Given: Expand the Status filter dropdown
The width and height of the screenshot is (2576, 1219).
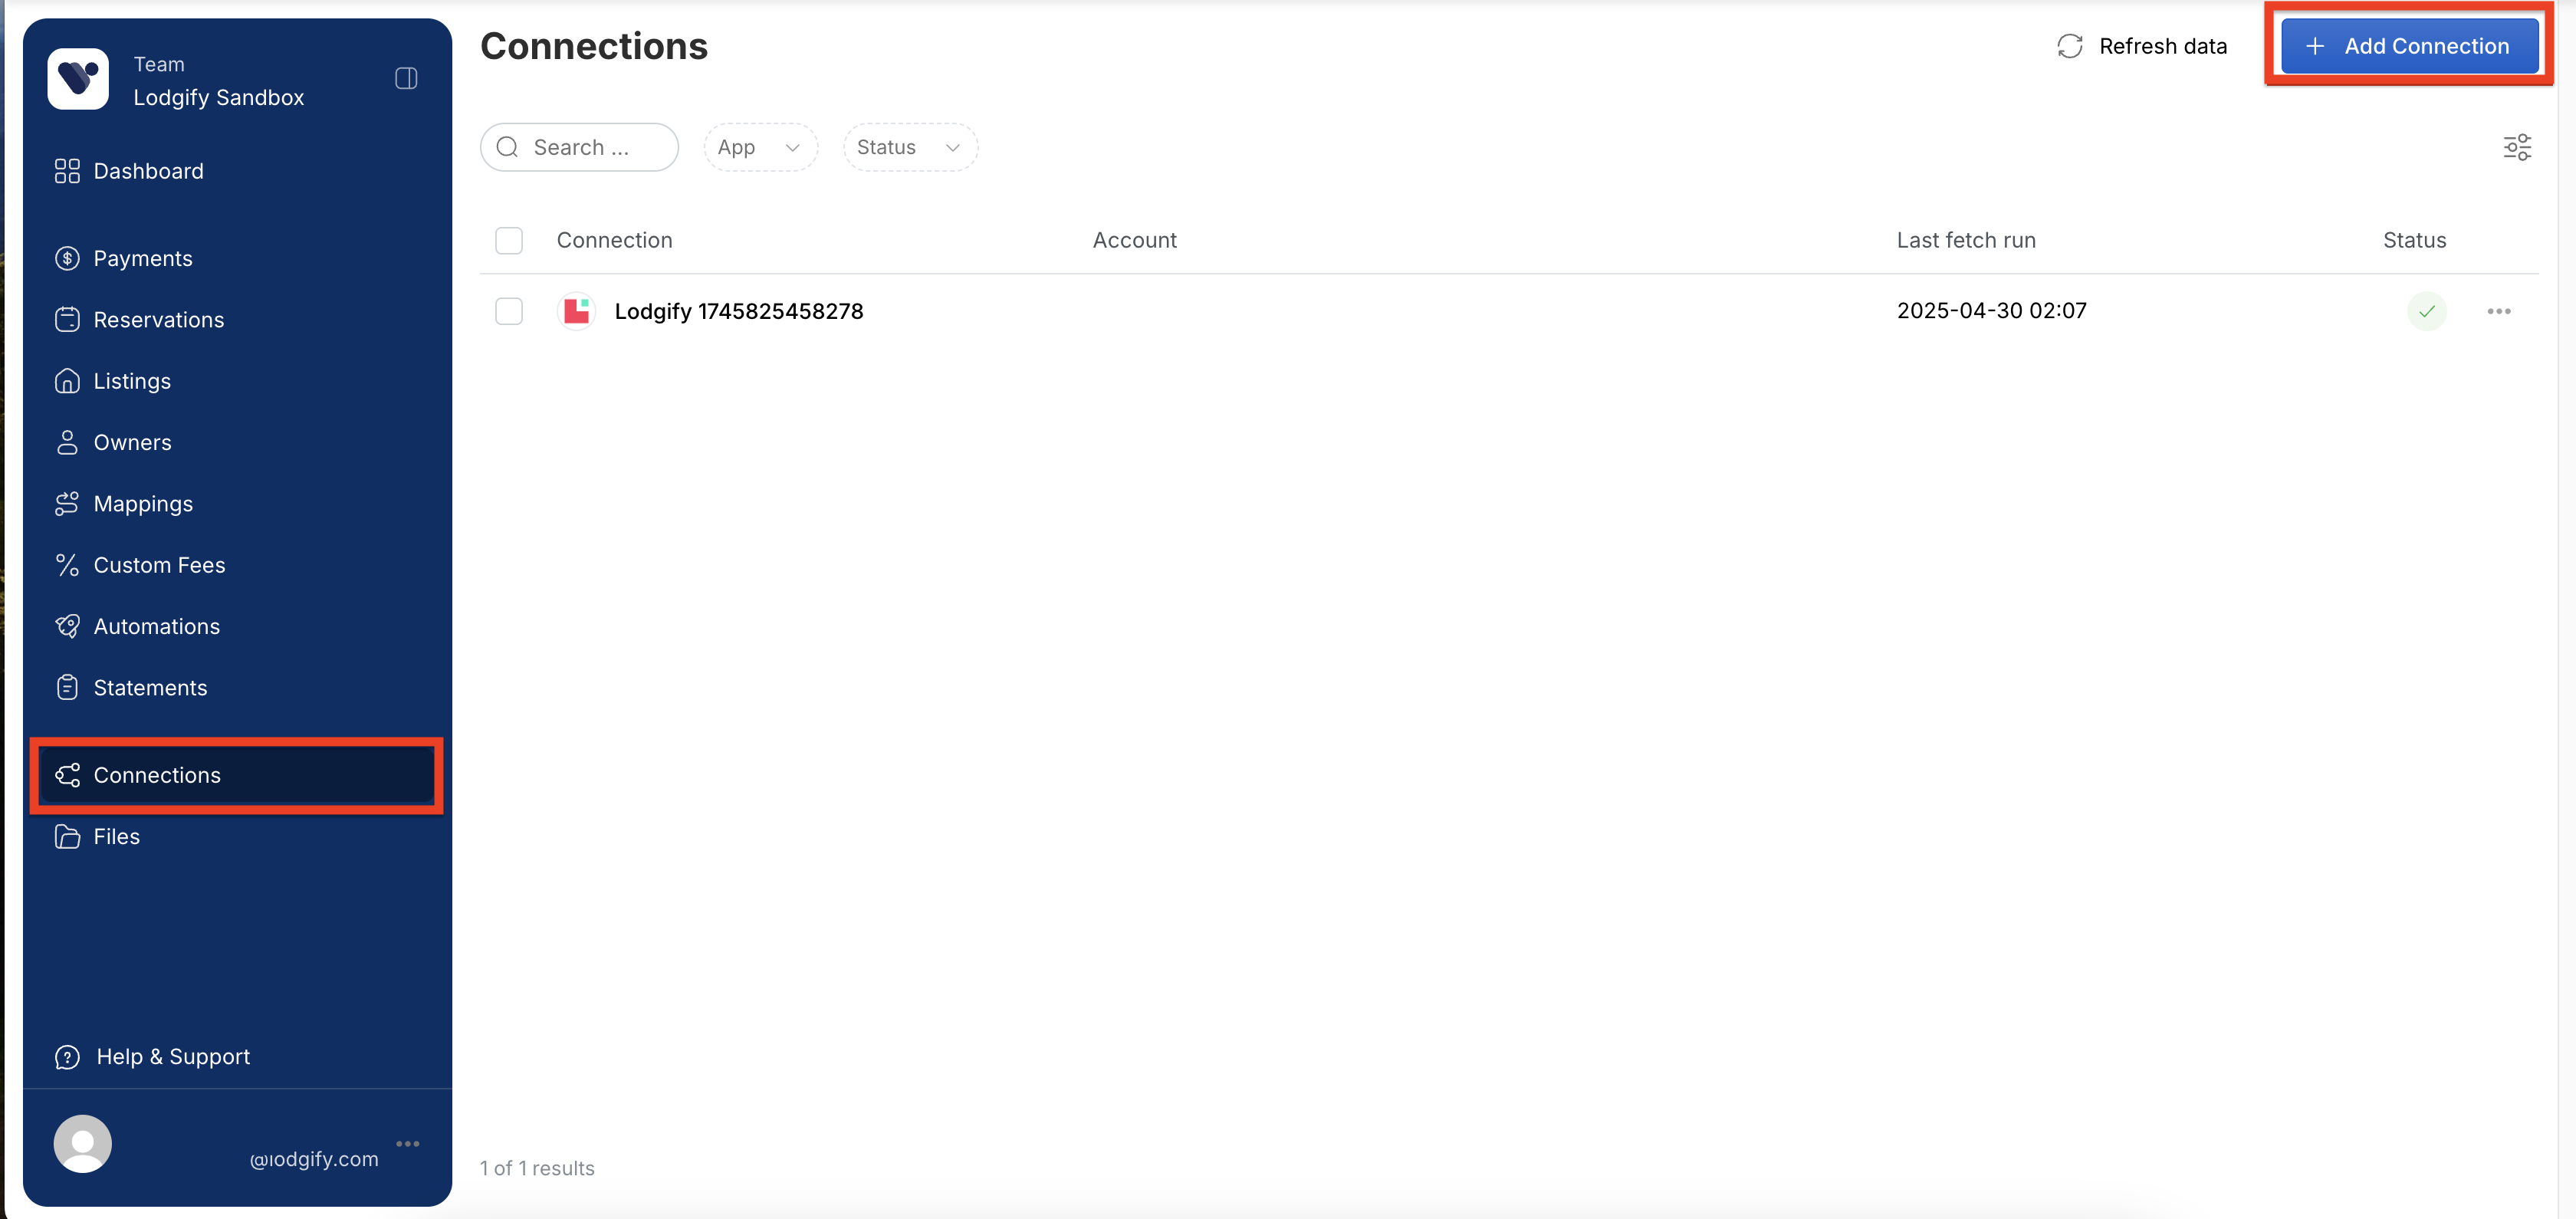Looking at the screenshot, I should [x=909, y=148].
